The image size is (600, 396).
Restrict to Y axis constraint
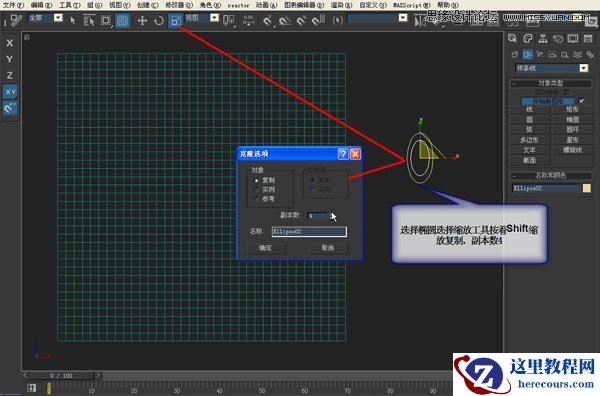coord(10,59)
